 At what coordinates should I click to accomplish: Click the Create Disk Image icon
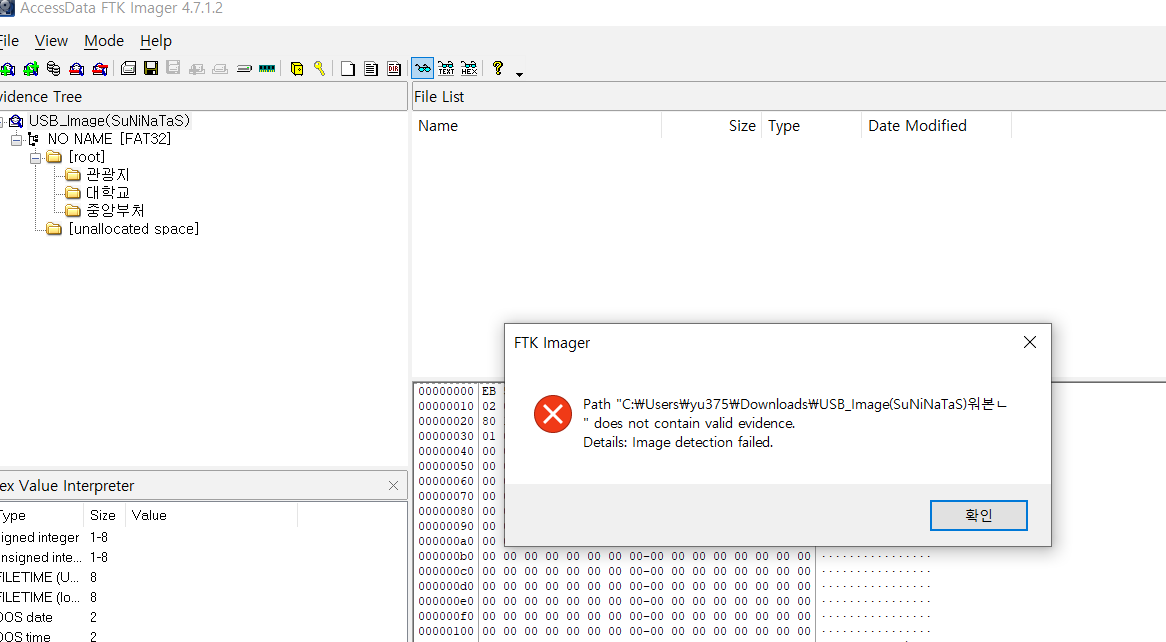click(128, 68)
